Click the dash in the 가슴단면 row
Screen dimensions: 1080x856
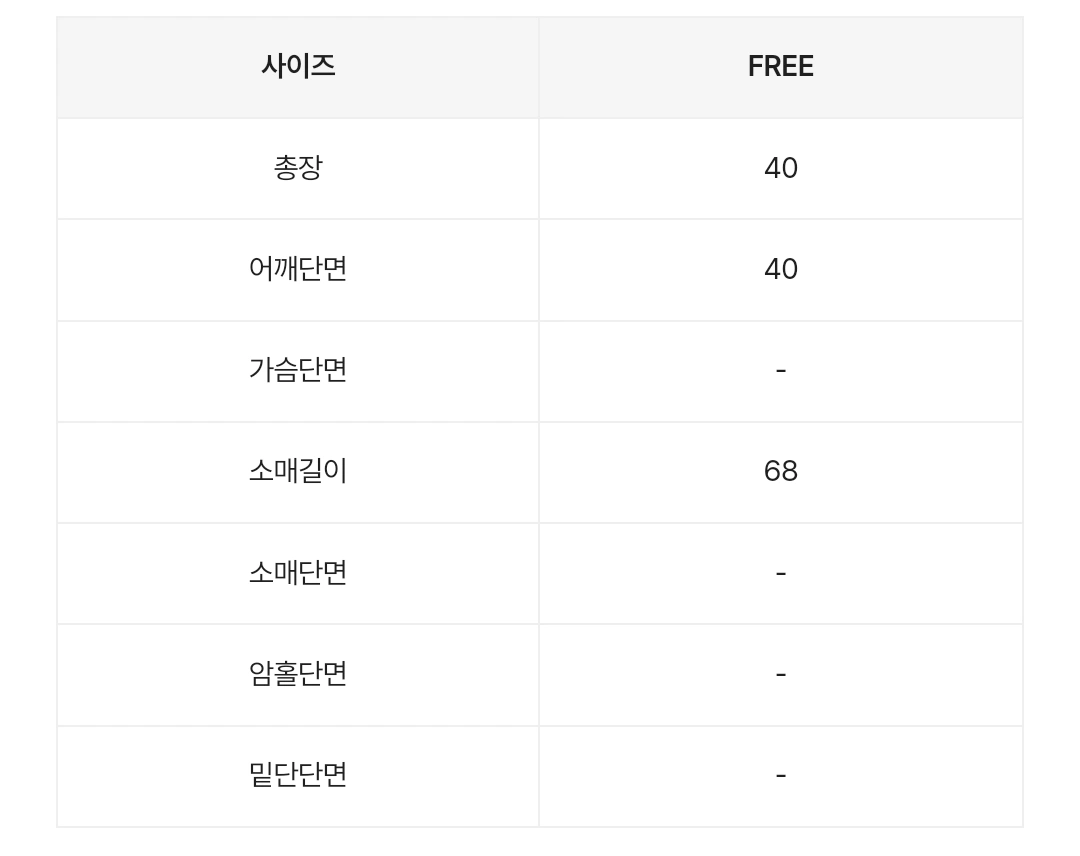780,371
